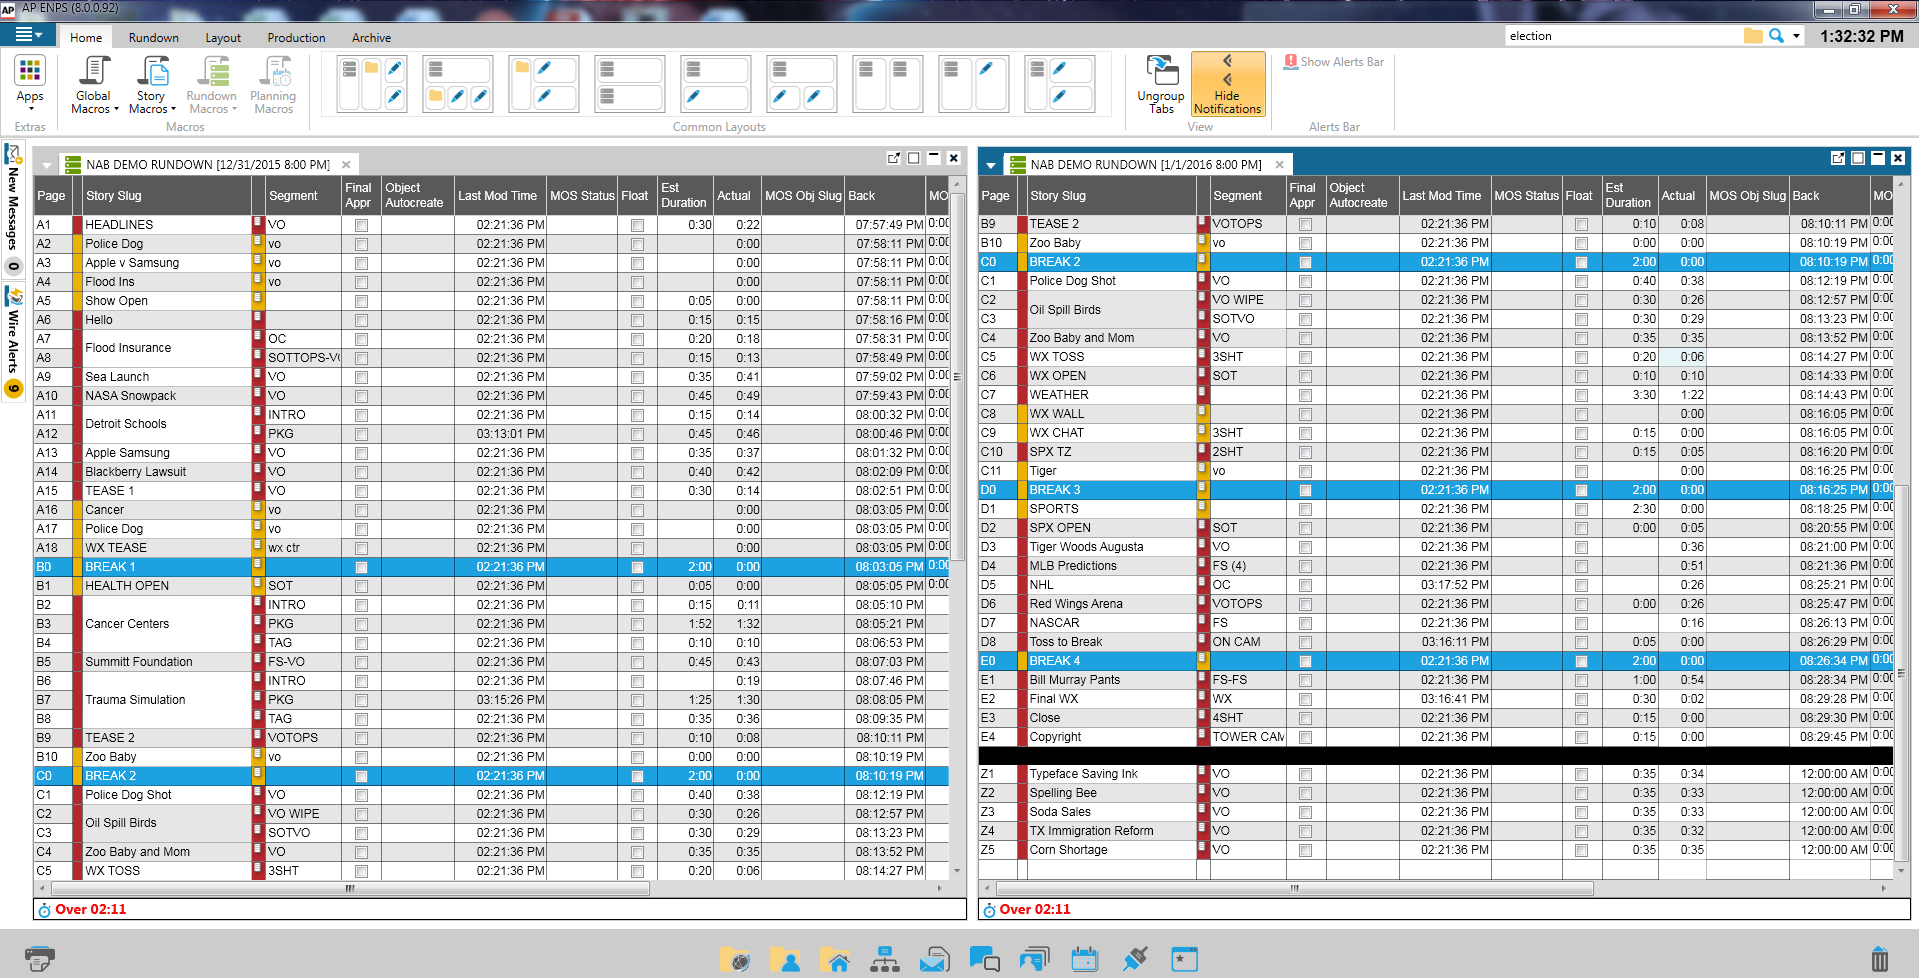1919x978 pixels.
Task: Select NAB DEMO RUNDOWN 12/31/2015 tab
Action: pos(208,164)
